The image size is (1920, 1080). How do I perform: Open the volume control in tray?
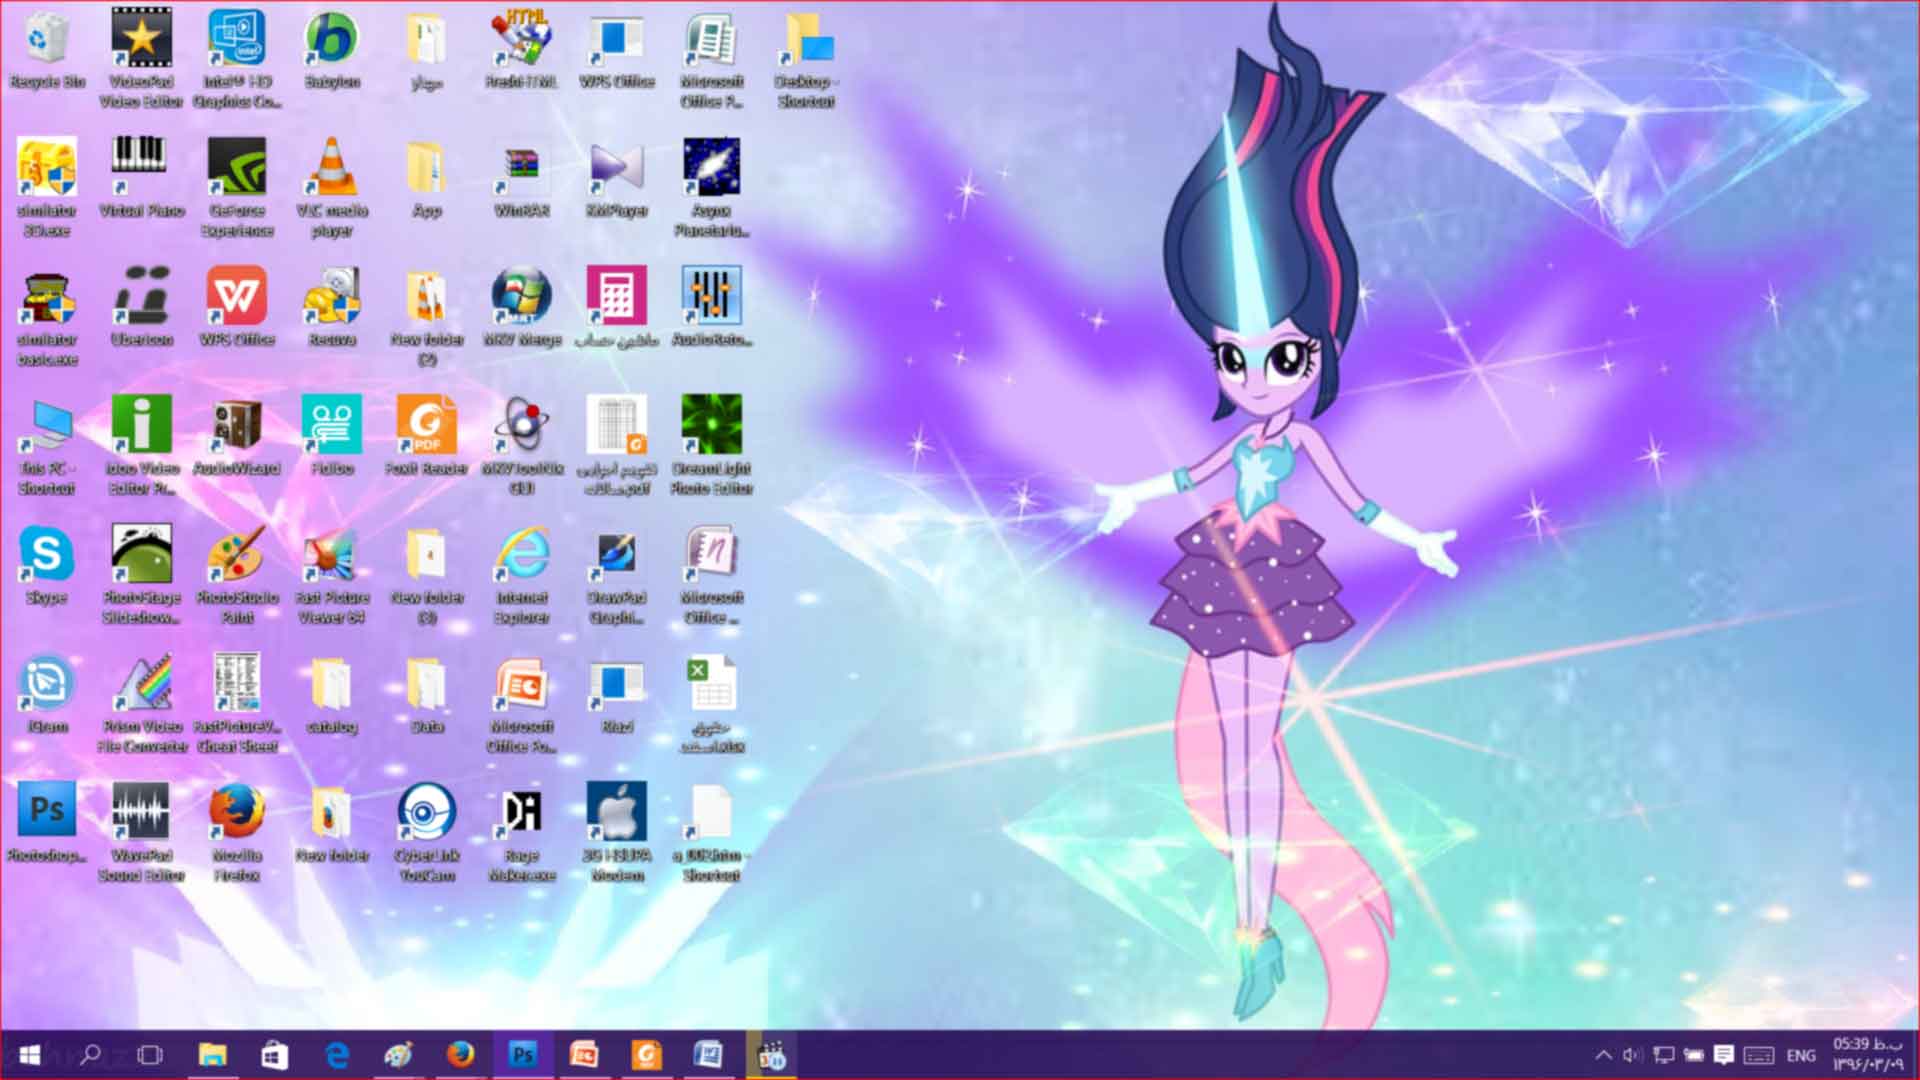coord(1632,1055)
